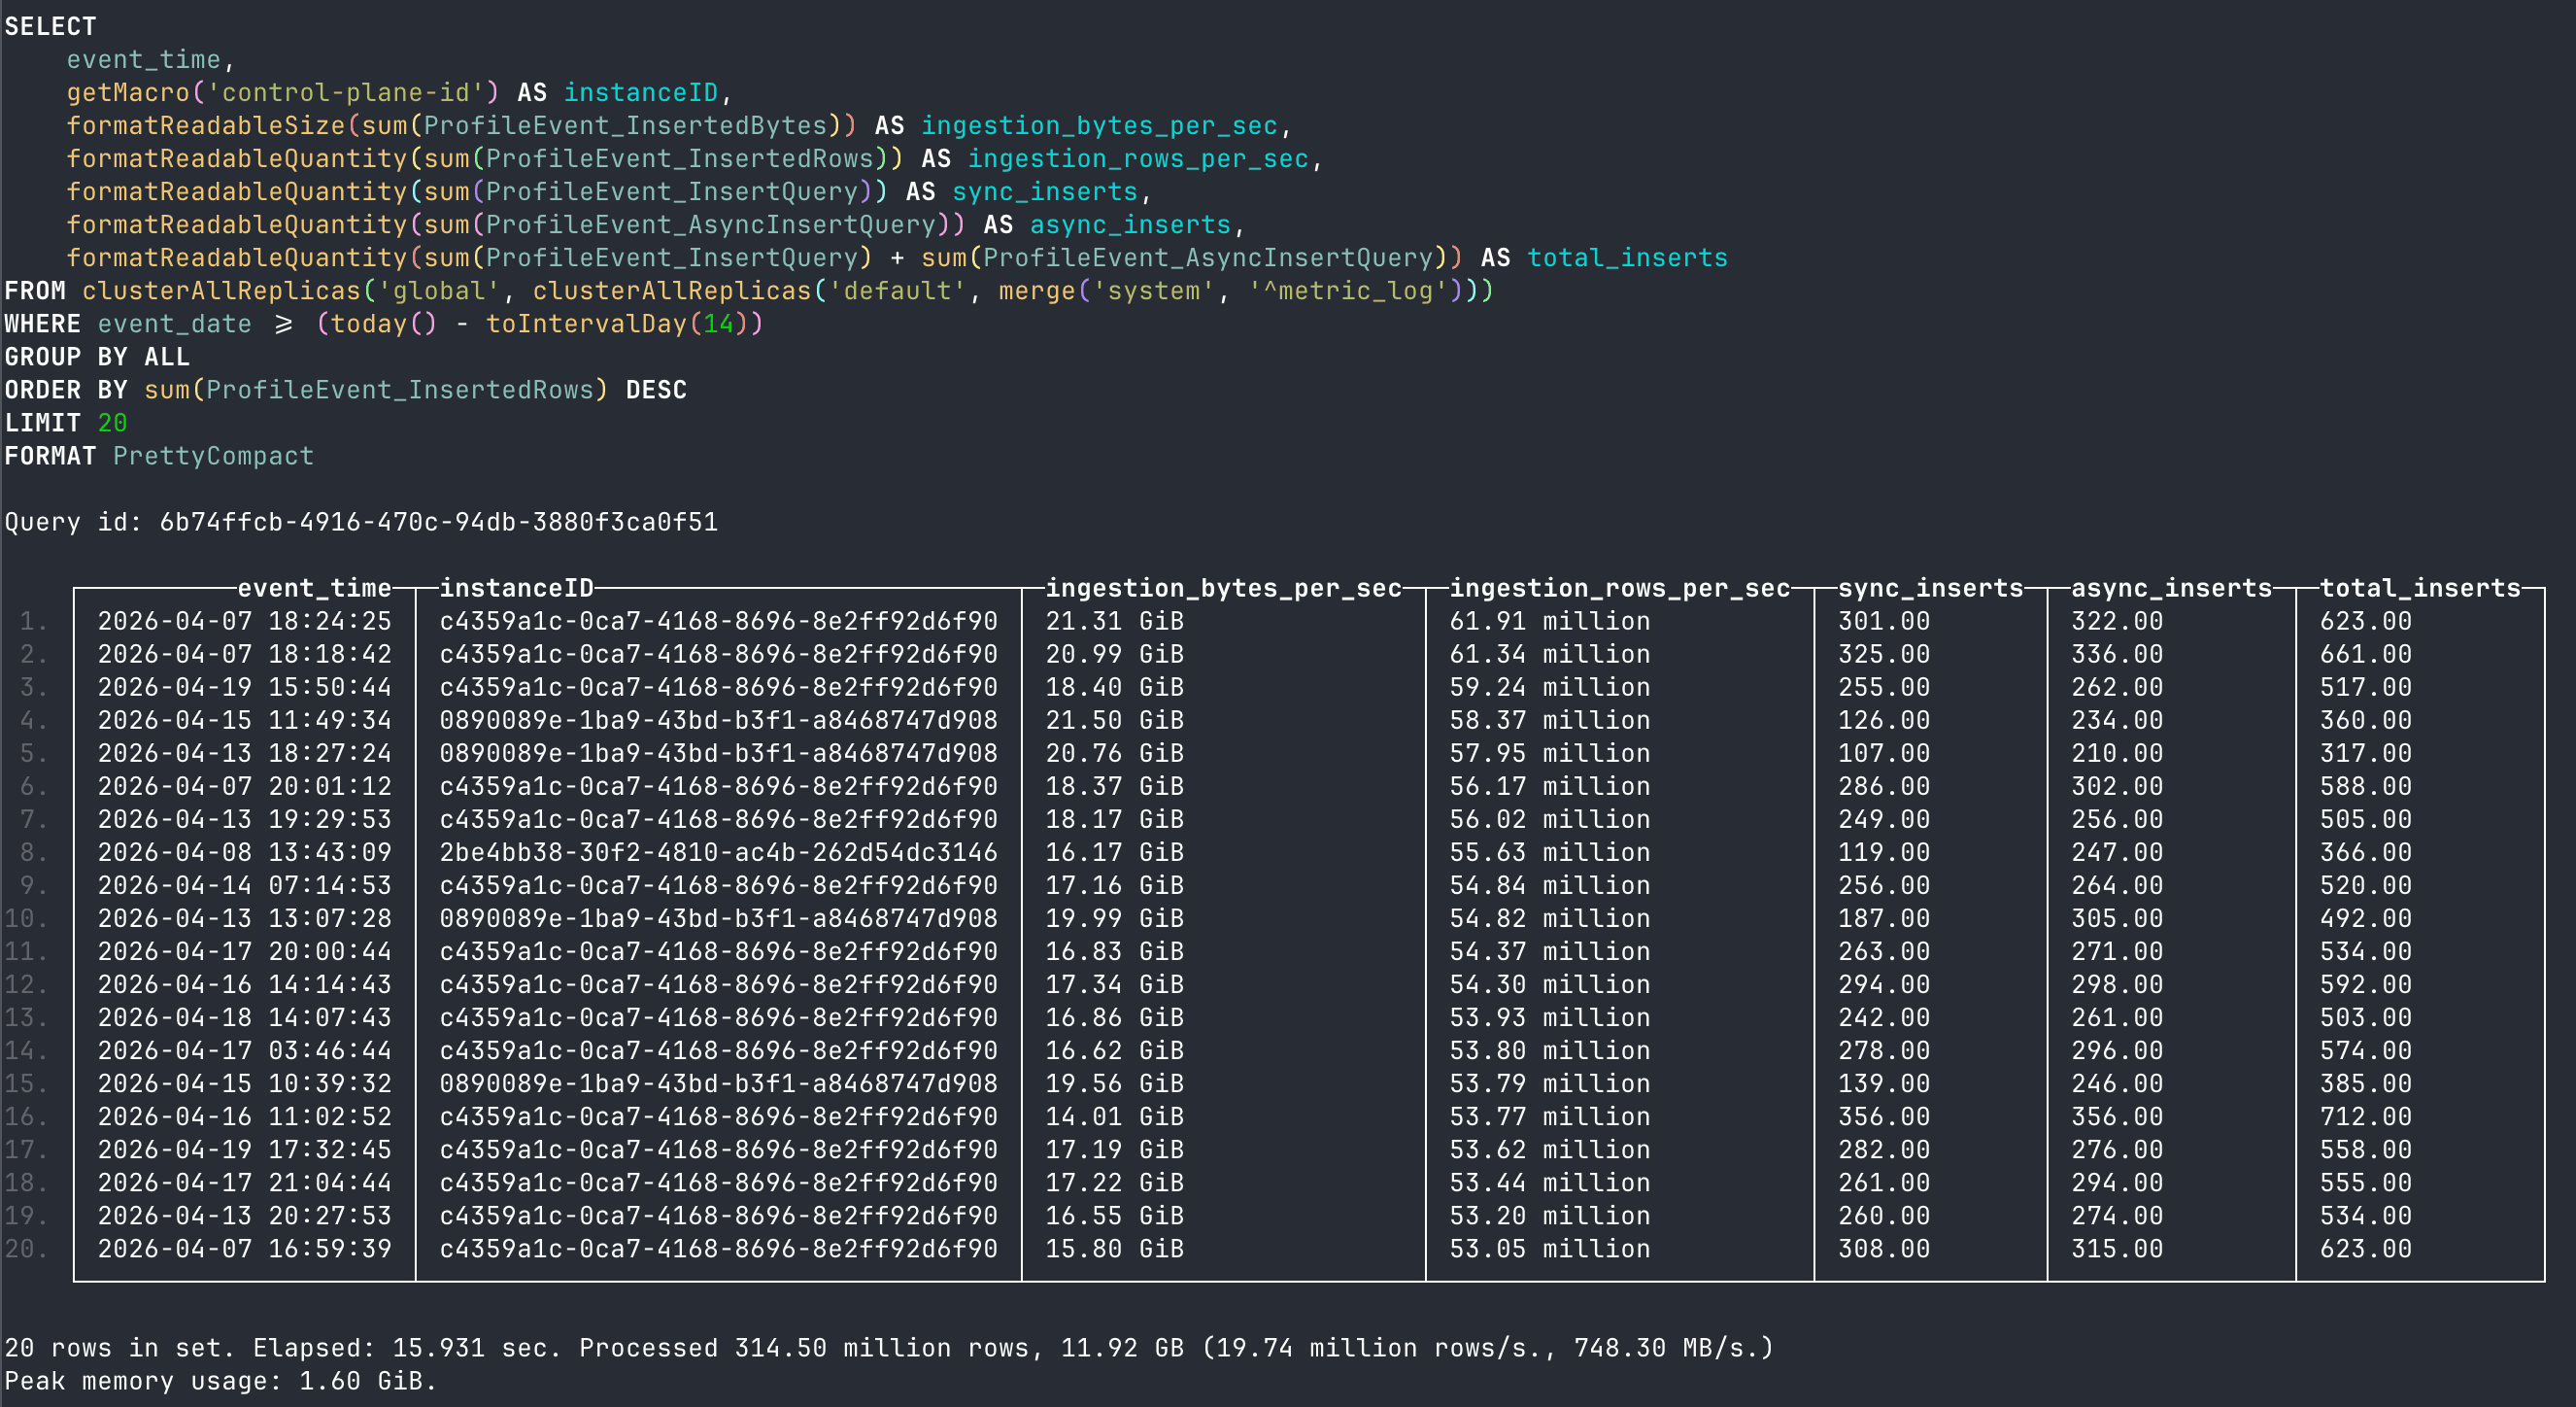The image size is (2576, 1407).
Task: Click async inserts value 322.00
Action: pyautogui.click(x=2116, y=621)
